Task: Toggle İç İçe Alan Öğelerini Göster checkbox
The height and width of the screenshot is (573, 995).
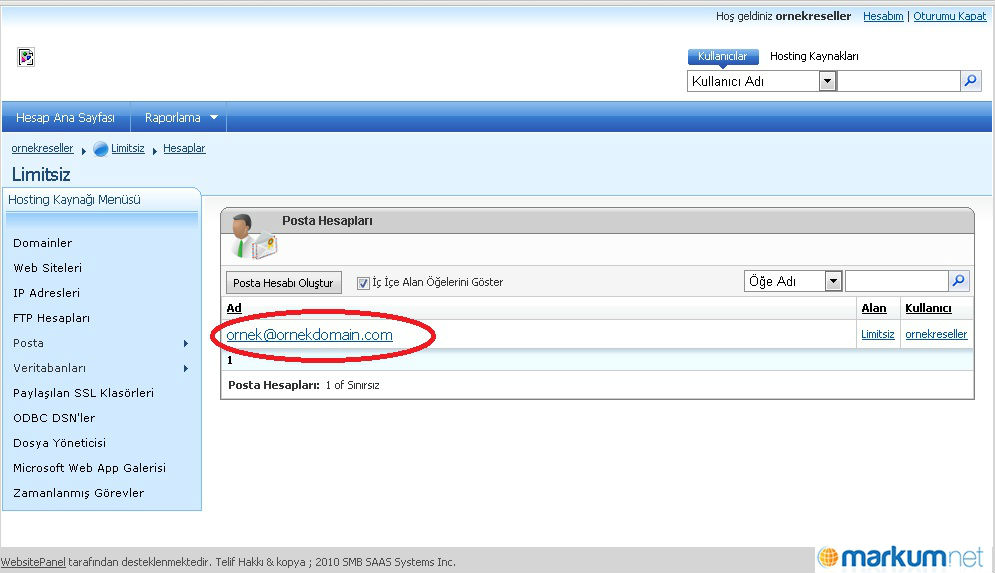Action: point(363,283)
